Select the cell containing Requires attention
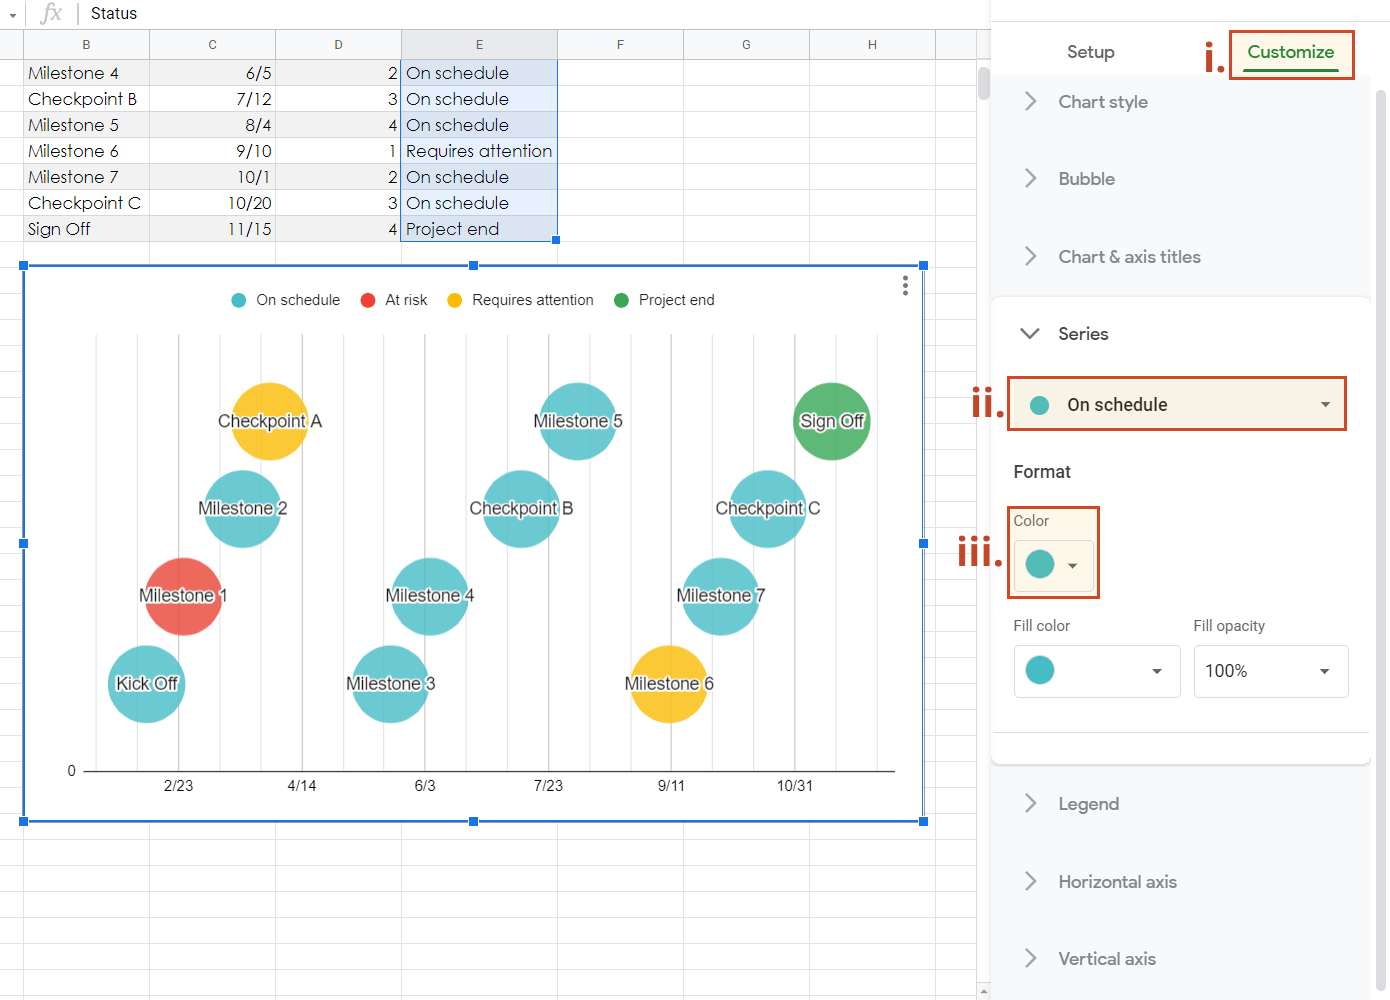 tap(478, 150)
